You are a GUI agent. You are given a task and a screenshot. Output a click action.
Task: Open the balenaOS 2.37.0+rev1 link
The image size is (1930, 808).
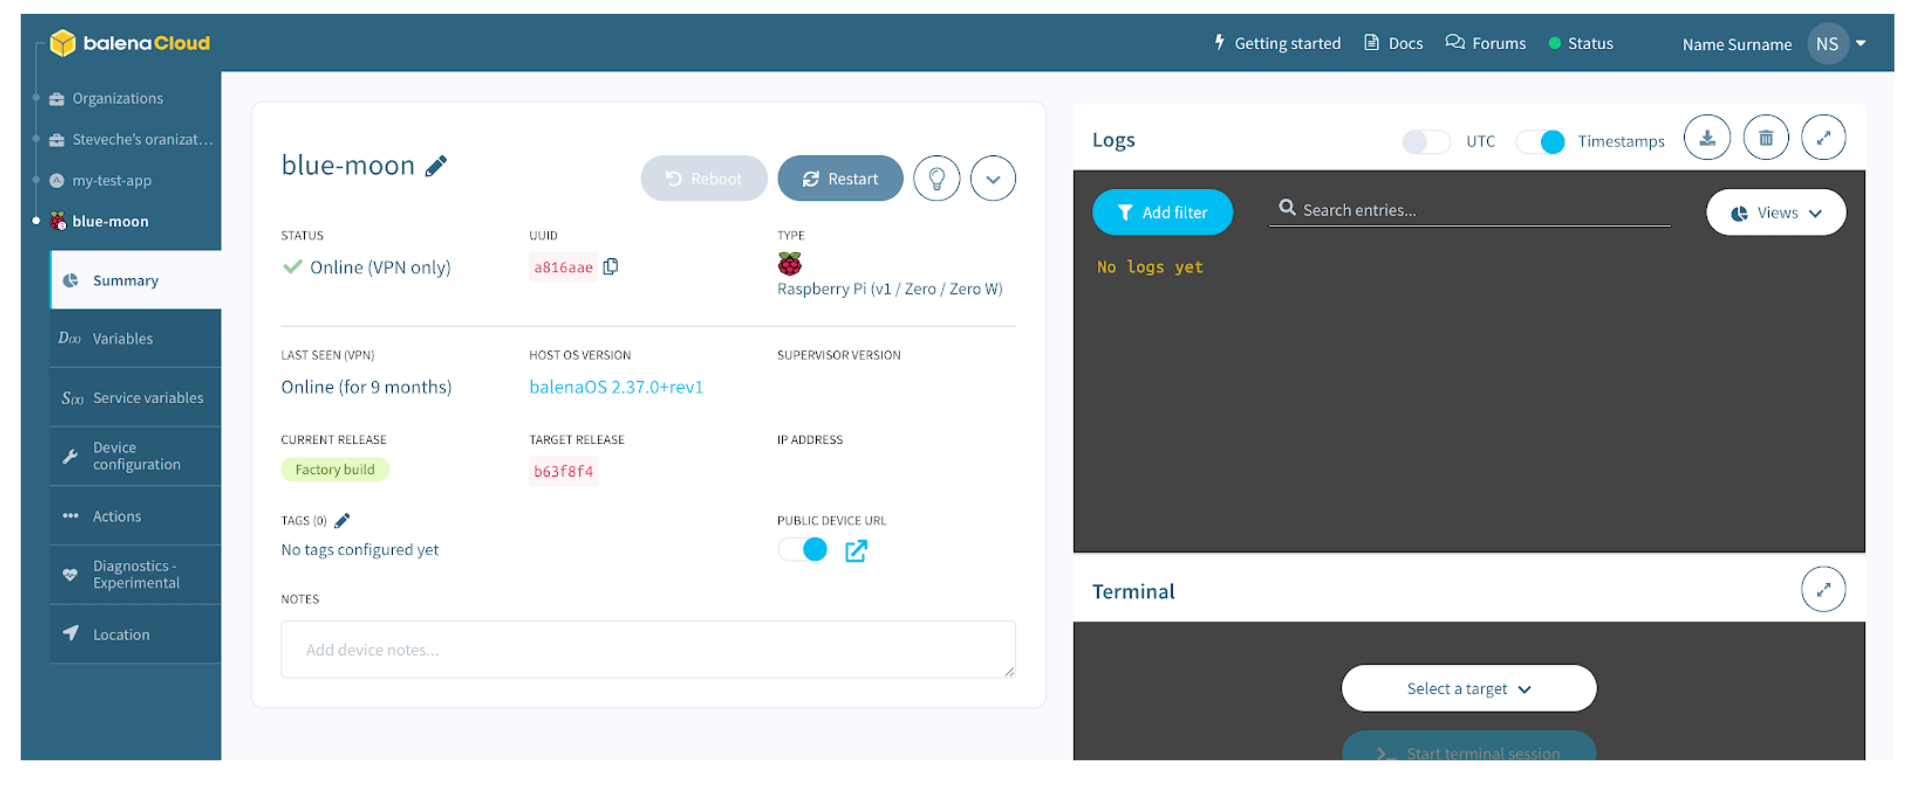point(616,387)
